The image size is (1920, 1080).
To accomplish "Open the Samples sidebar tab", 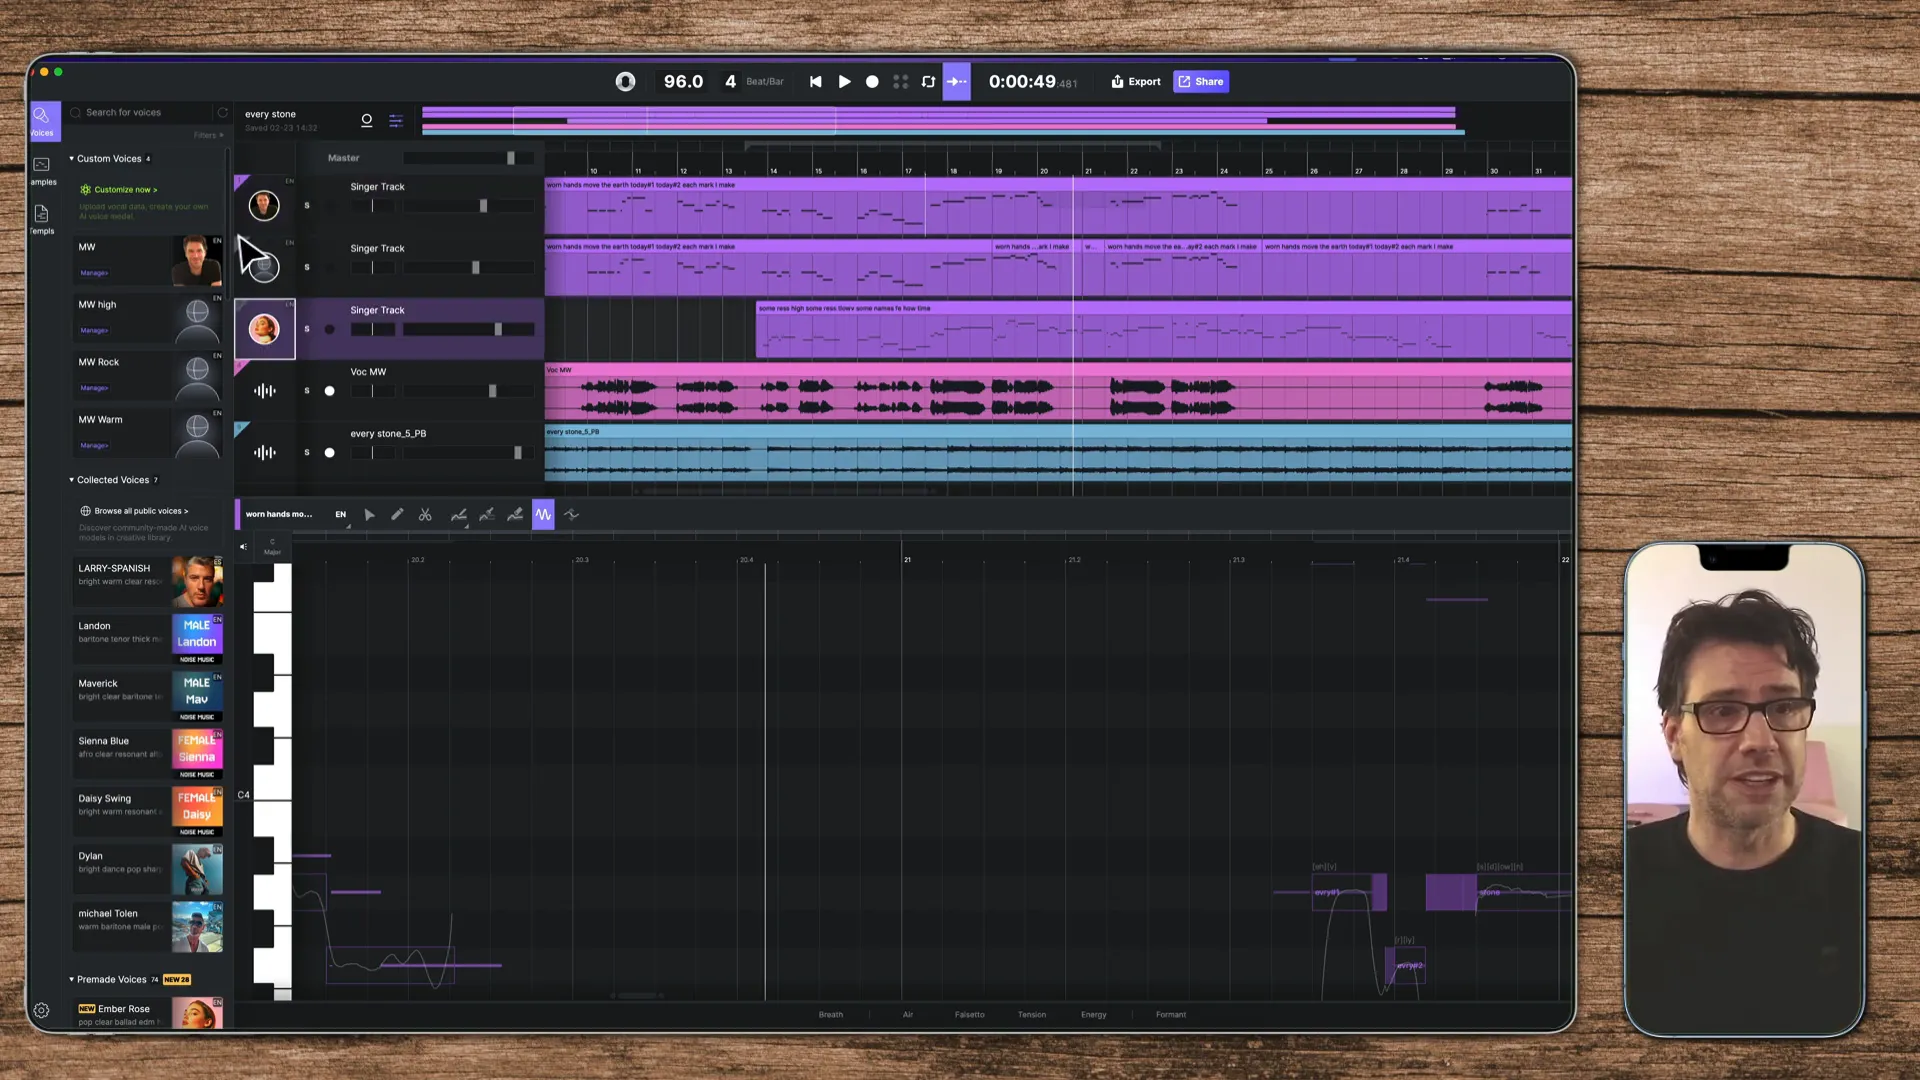I will (x=42, y=170).
